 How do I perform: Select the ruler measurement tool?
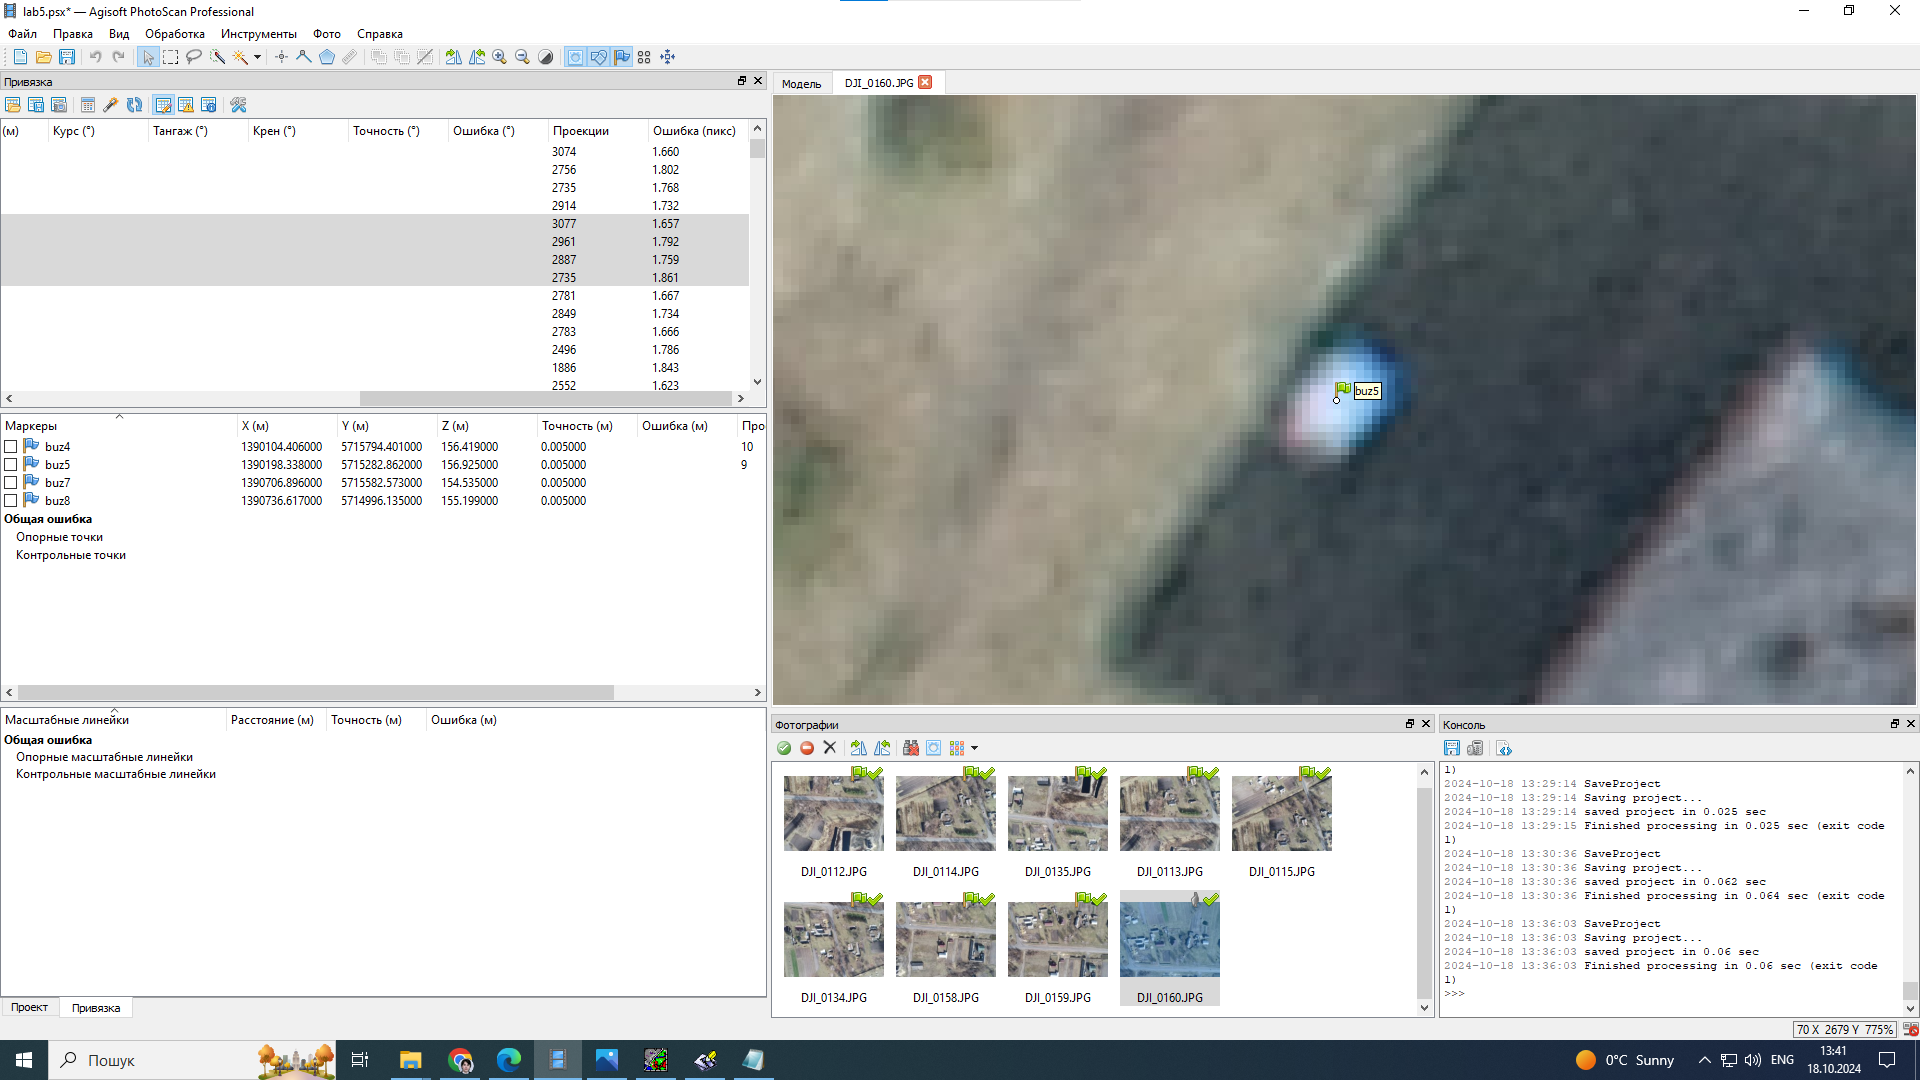(349, 57)
